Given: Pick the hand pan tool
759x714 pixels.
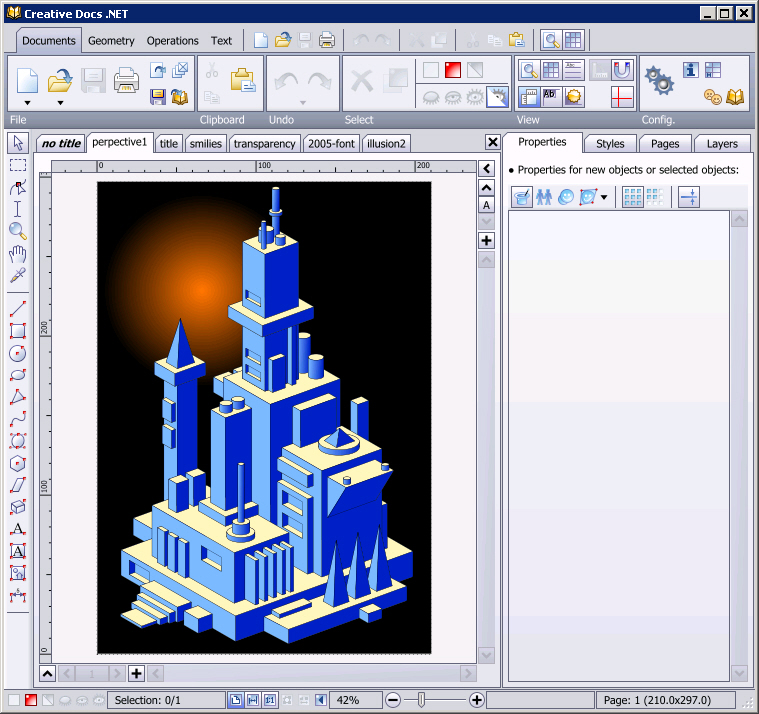Looking at the screenshot, I should click(x=18, y=254).
